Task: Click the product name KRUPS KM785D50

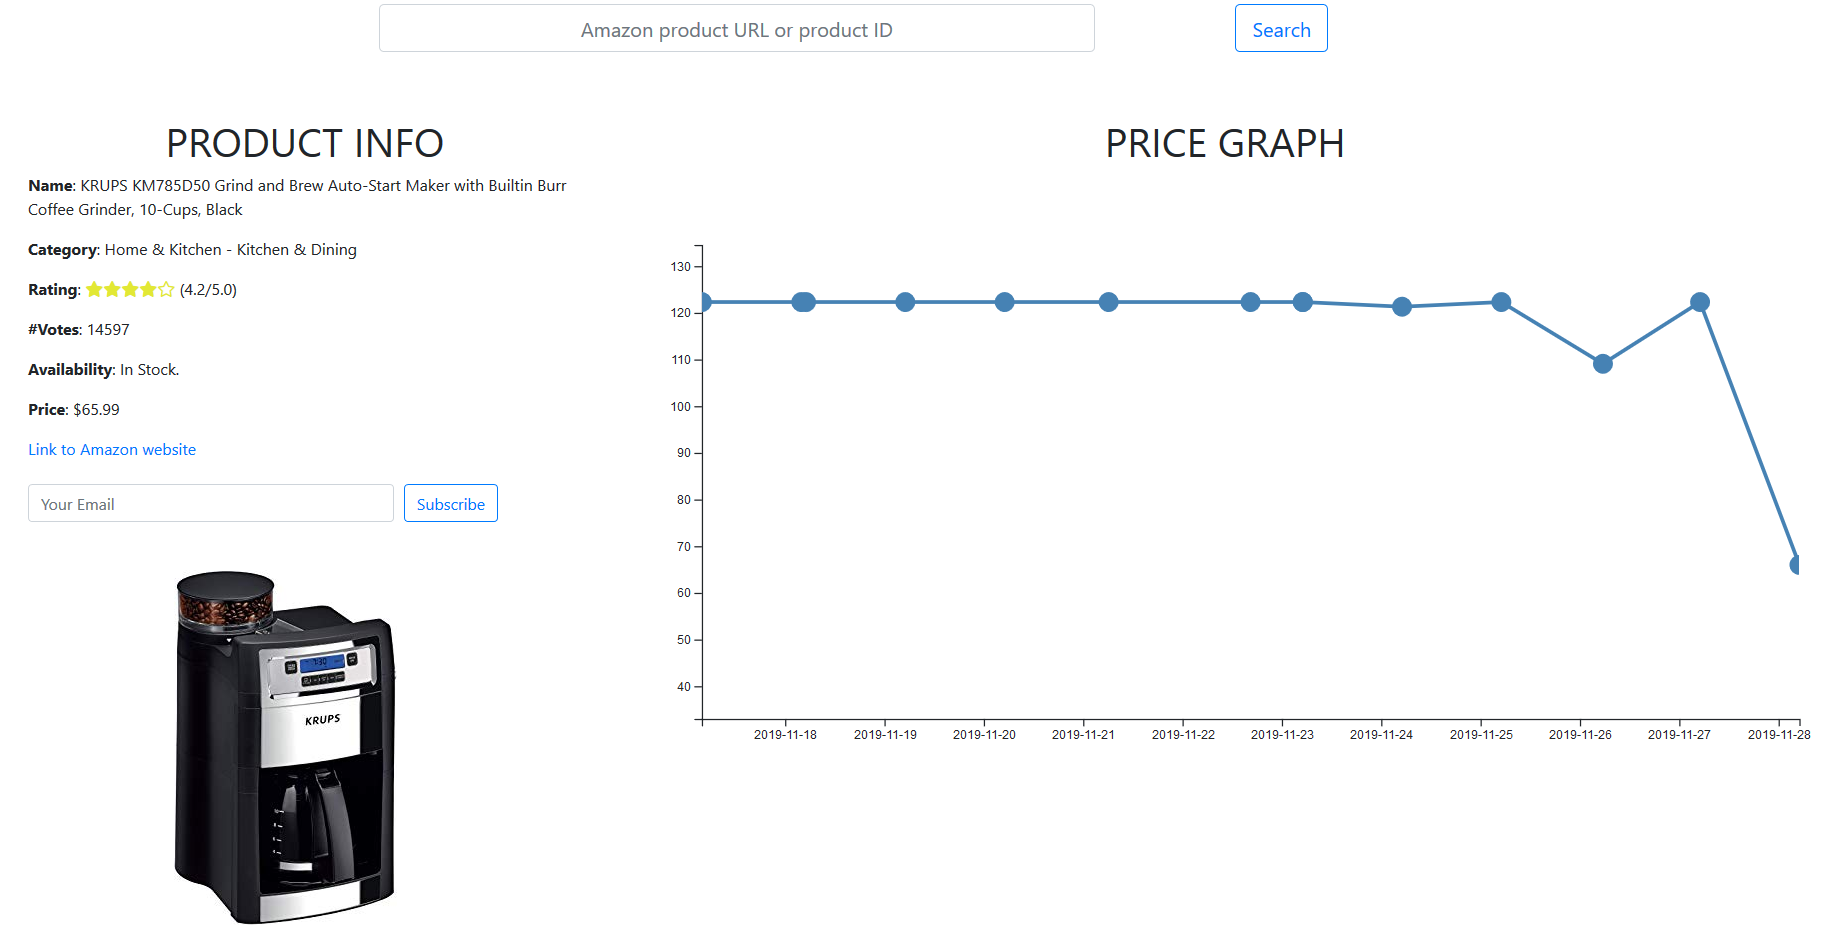Action: pos(145,186)
